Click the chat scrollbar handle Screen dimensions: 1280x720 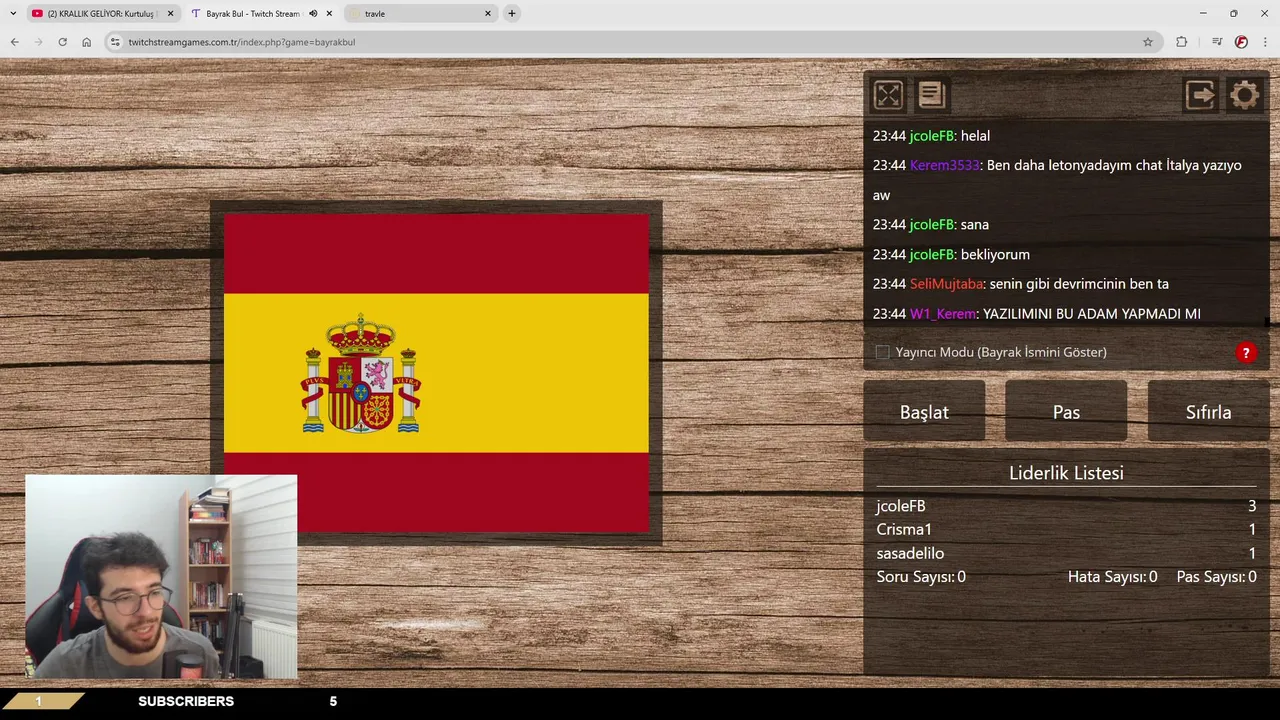point(1267,321)
